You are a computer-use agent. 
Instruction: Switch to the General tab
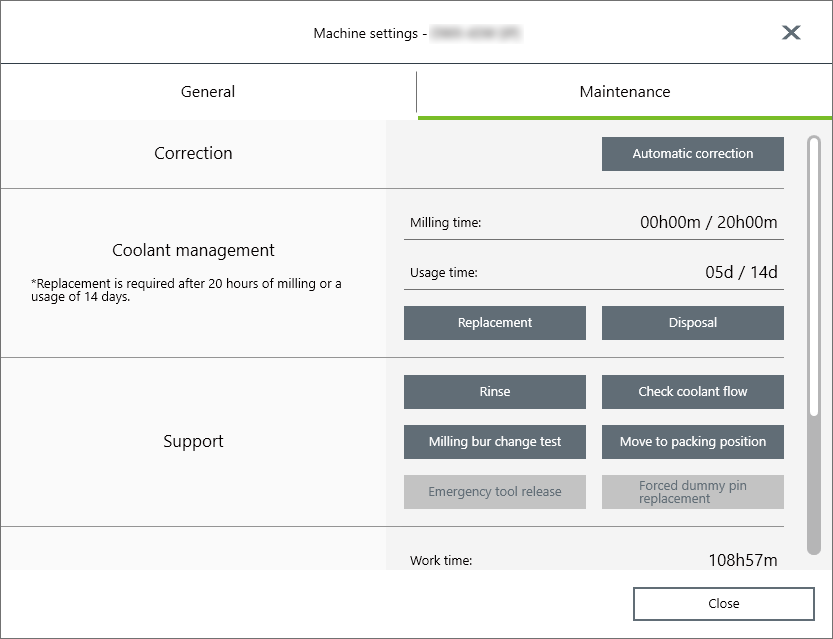(208, 92)
